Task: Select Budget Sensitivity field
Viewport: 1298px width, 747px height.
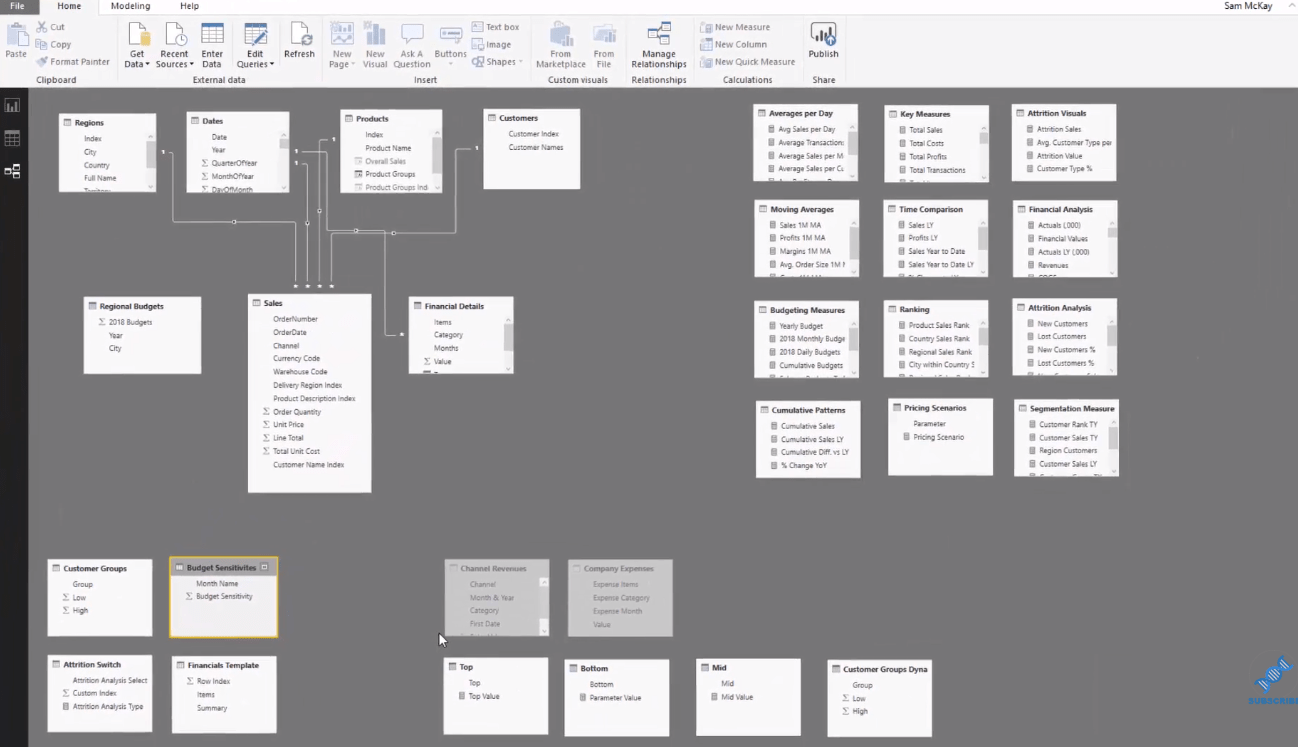Action: click(224, 596)
